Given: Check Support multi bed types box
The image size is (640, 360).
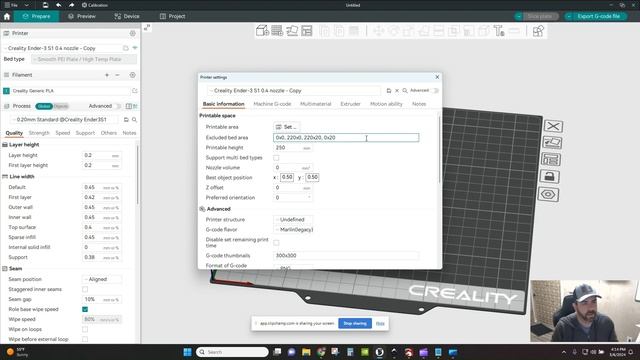Looking at the screenshot, I should click(x=276, y=158).
